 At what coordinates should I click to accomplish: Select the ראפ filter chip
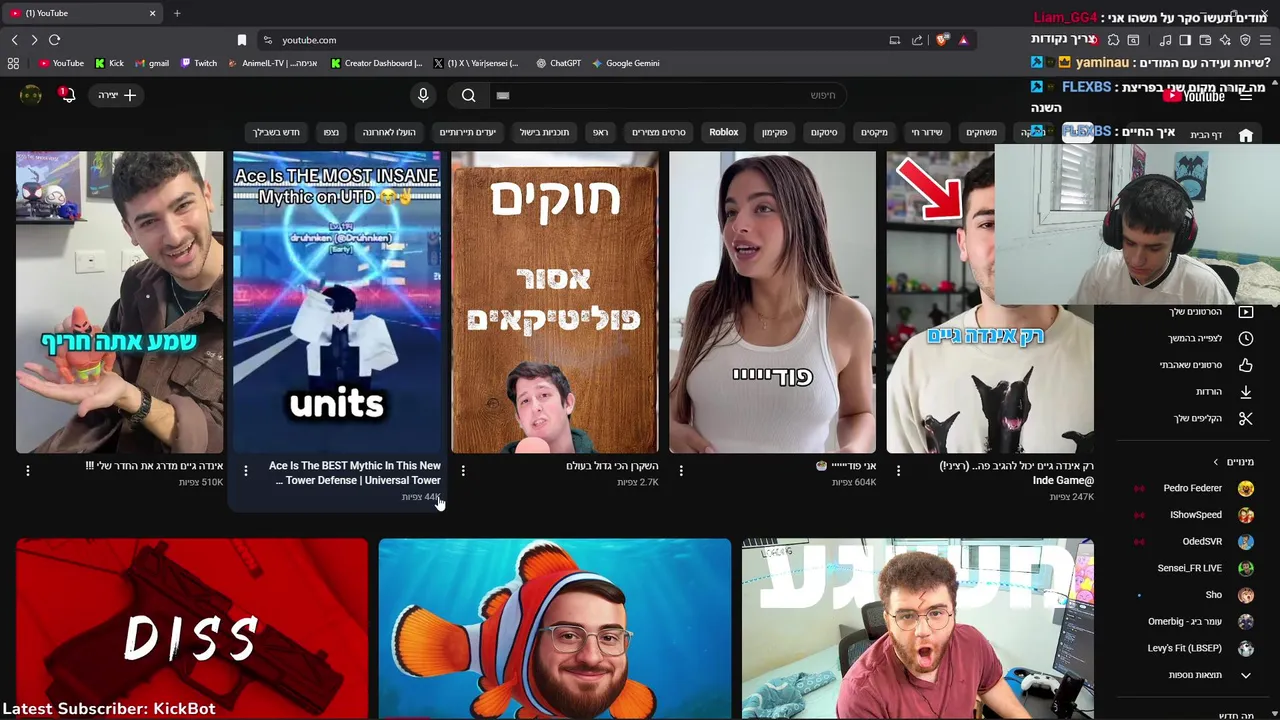(x=600, y=132)
